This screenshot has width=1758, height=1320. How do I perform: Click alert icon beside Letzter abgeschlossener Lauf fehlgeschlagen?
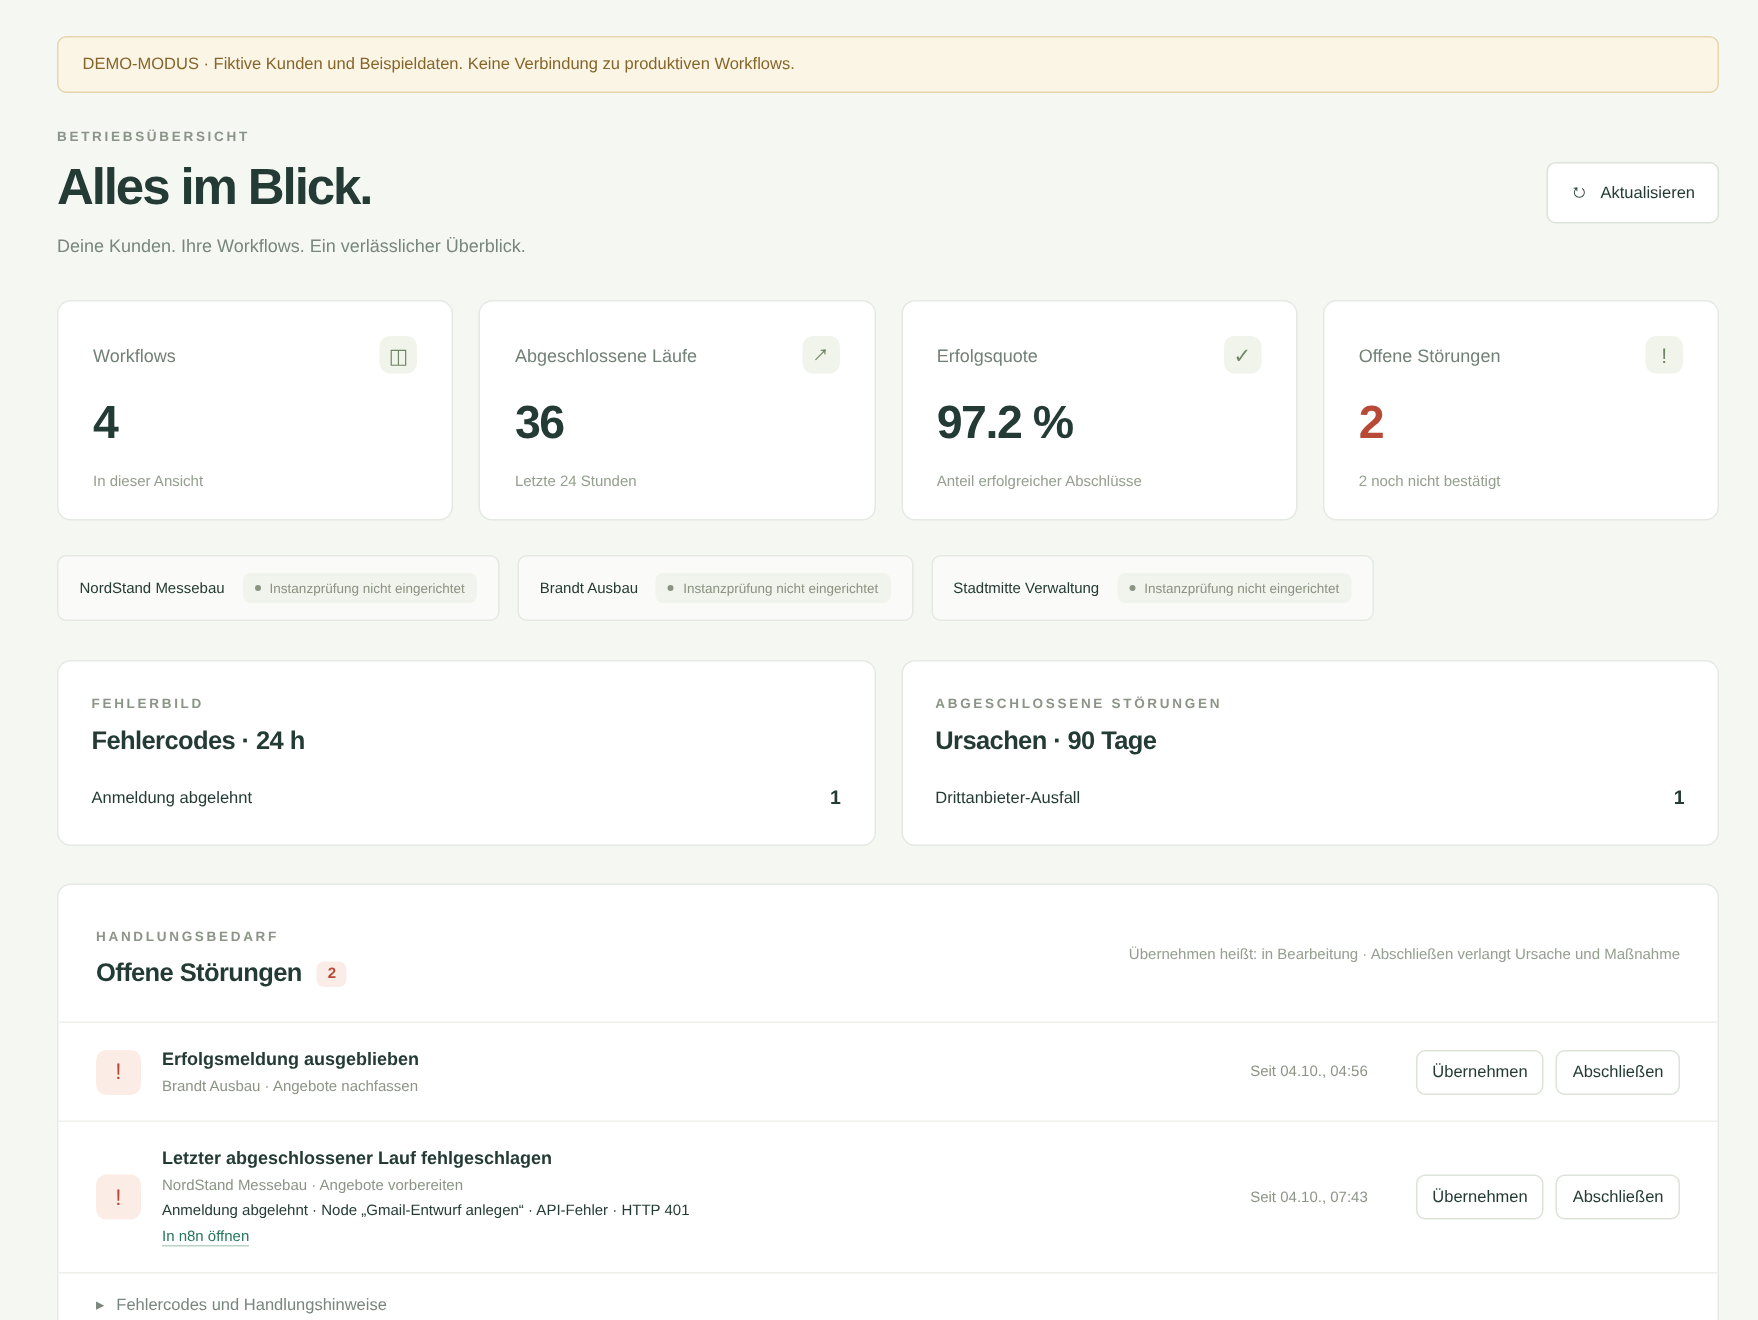[x=118, y=1197]
